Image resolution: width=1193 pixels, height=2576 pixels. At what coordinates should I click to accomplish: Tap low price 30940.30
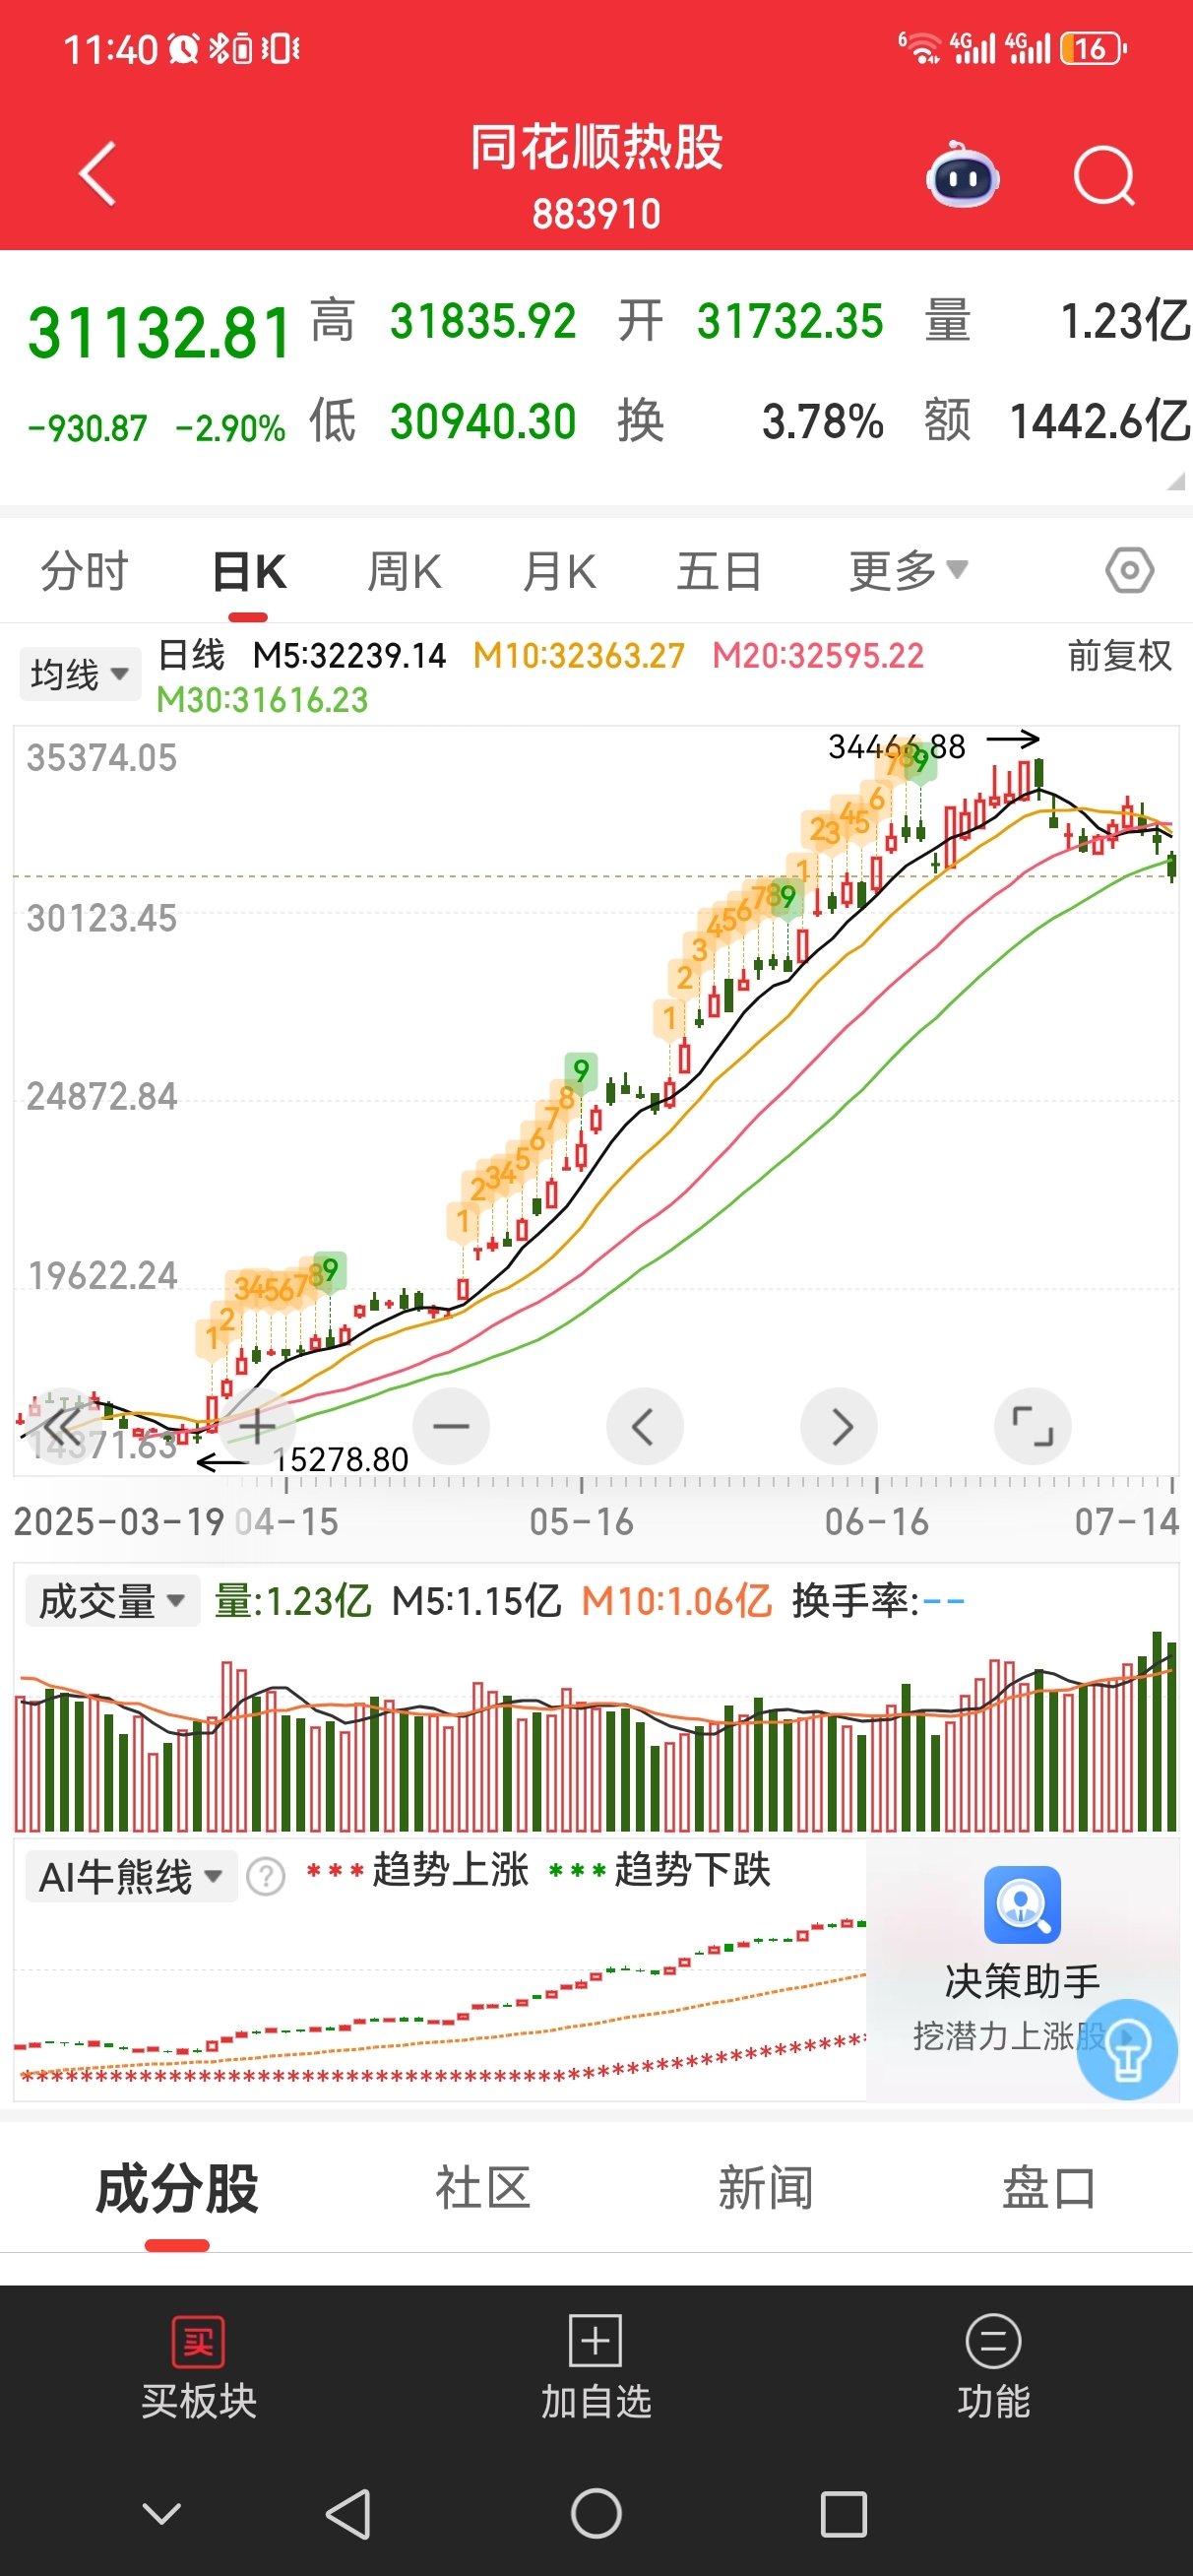(483, 421)
